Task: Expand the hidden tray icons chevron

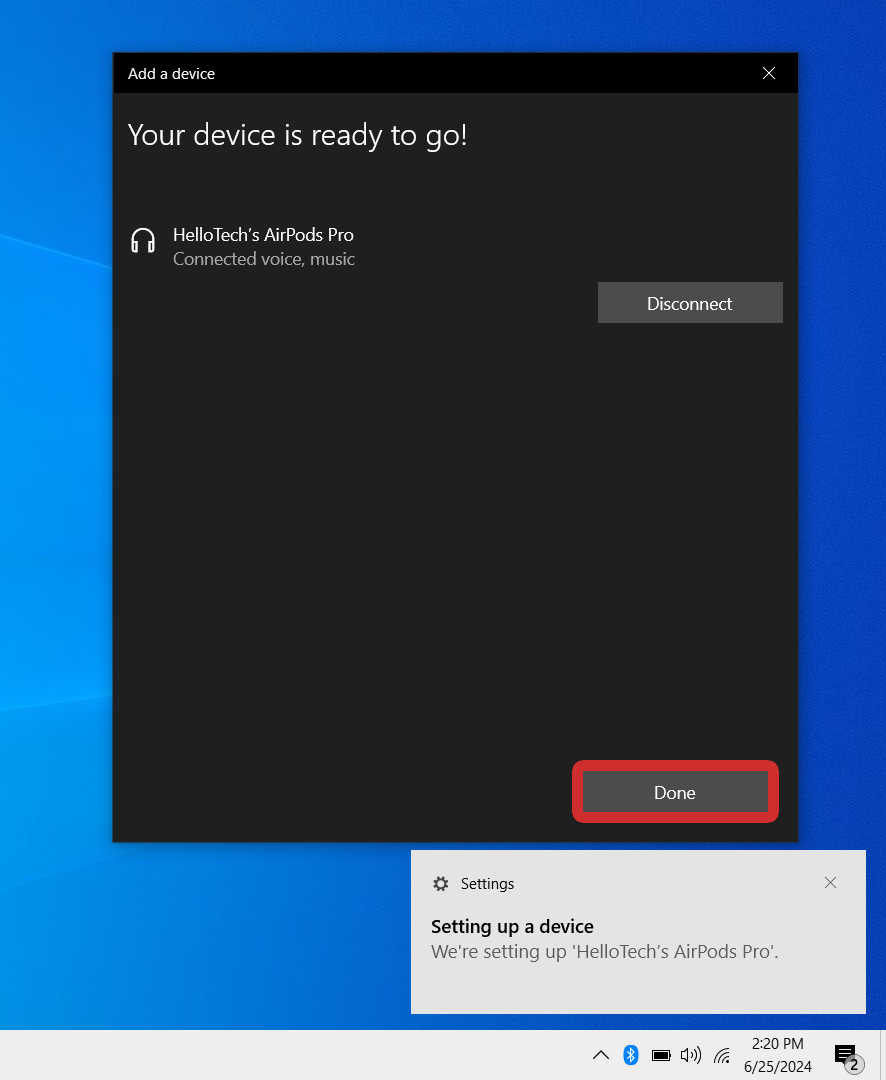Action: [601, 1055]
